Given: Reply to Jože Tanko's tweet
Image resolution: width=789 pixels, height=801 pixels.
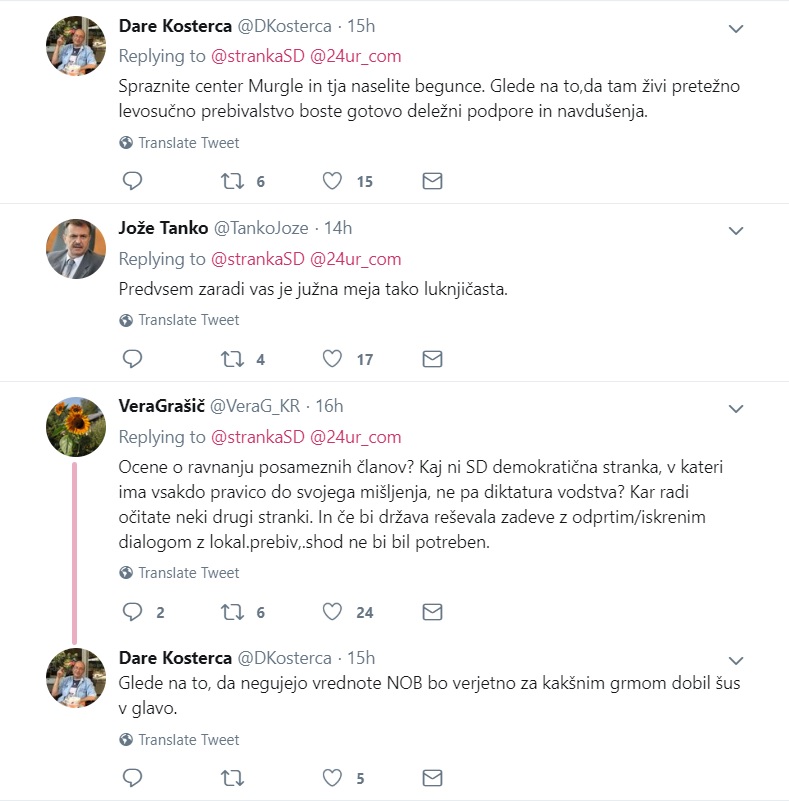Looking at the screenshot, I should coord(132,358).
